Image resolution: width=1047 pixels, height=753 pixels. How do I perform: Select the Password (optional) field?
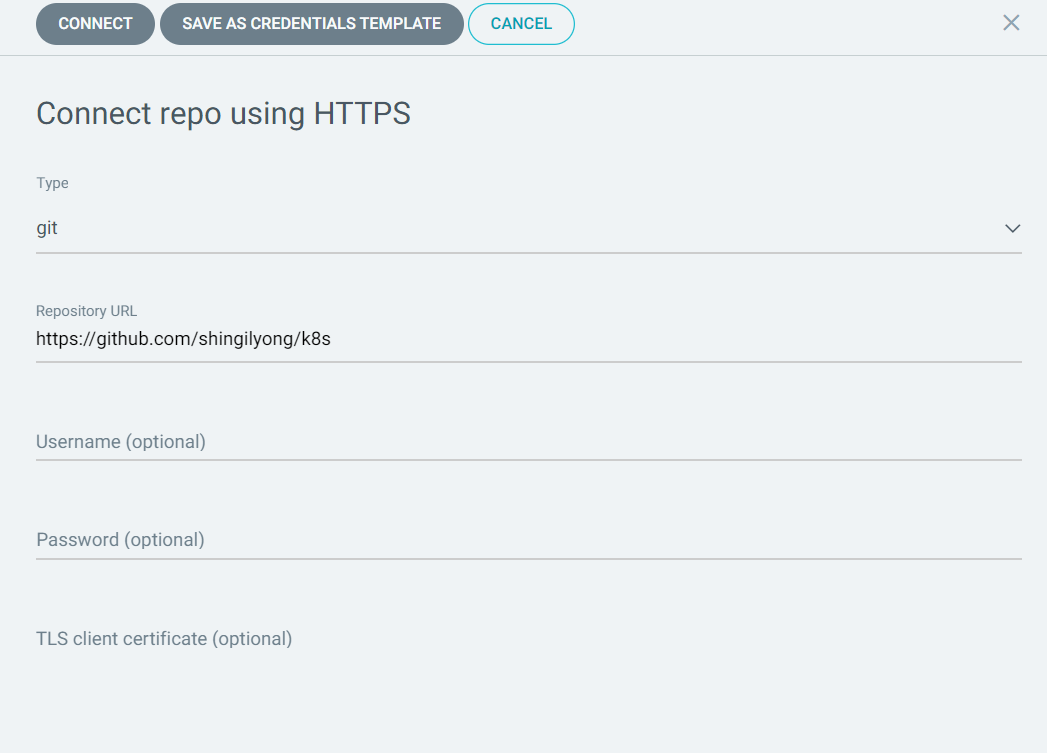[529, 539]
